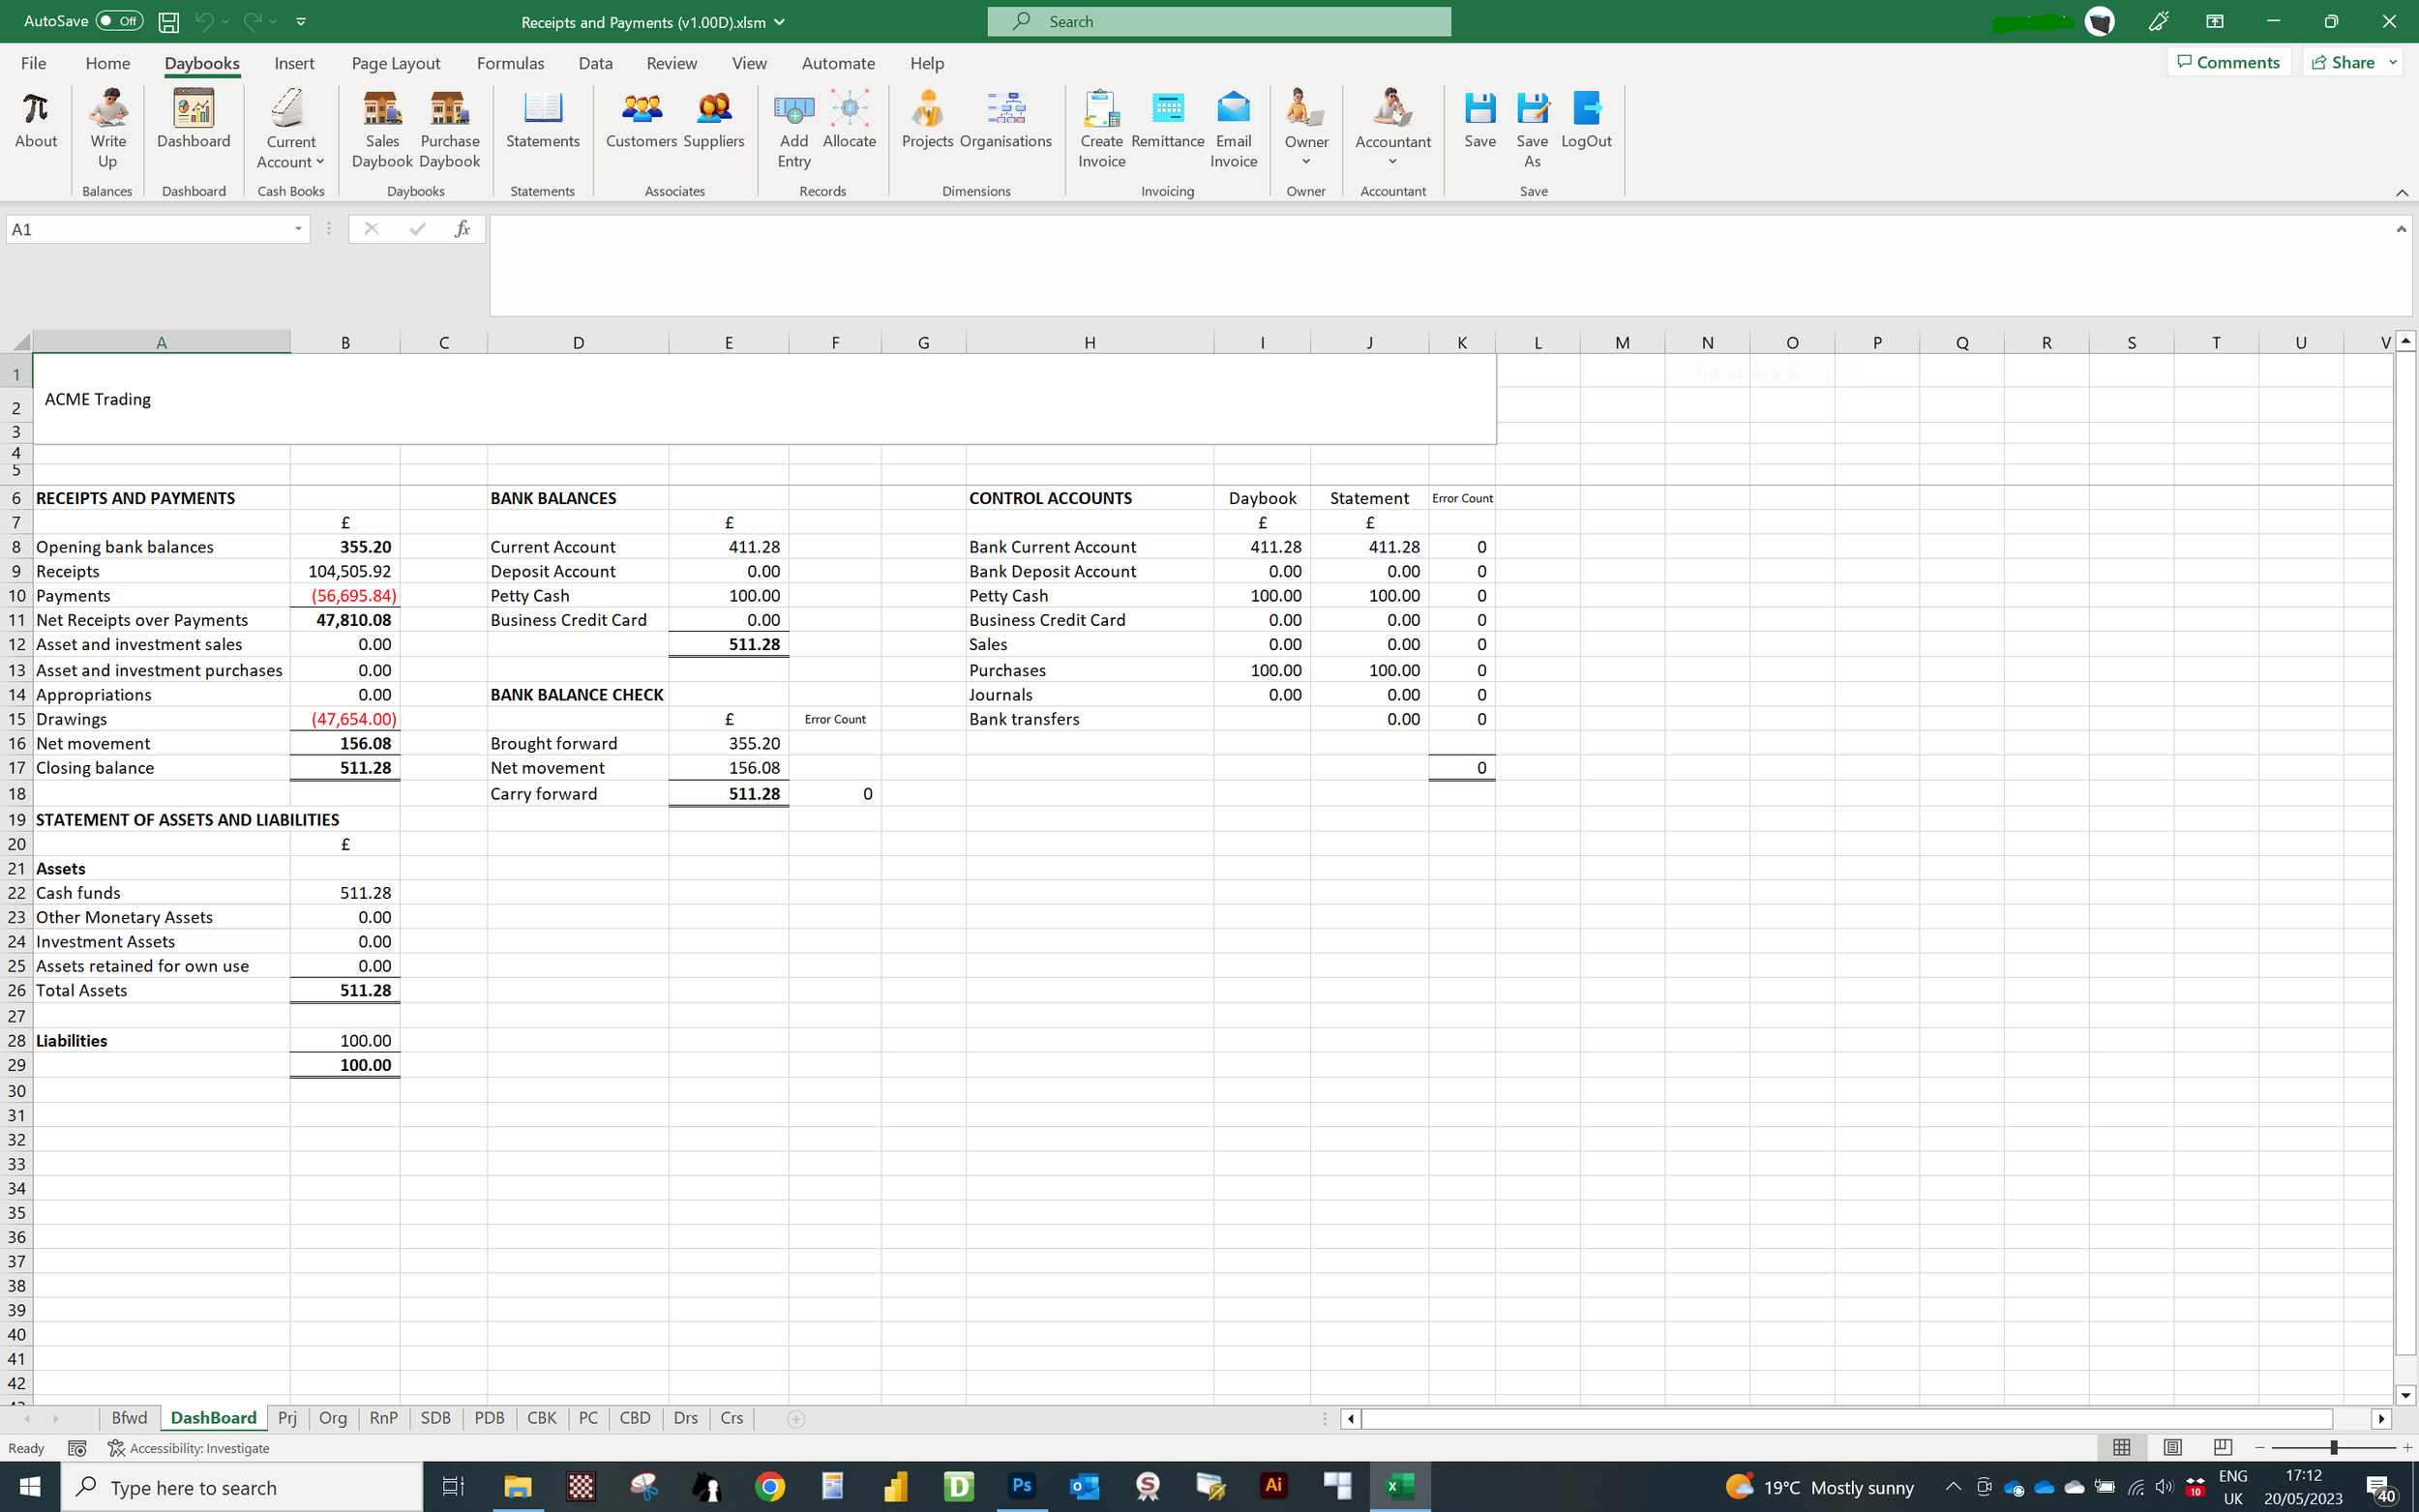
Task: Launch the Create Invoice tool
Action: pyautogui.click(x=1100, y=130)
